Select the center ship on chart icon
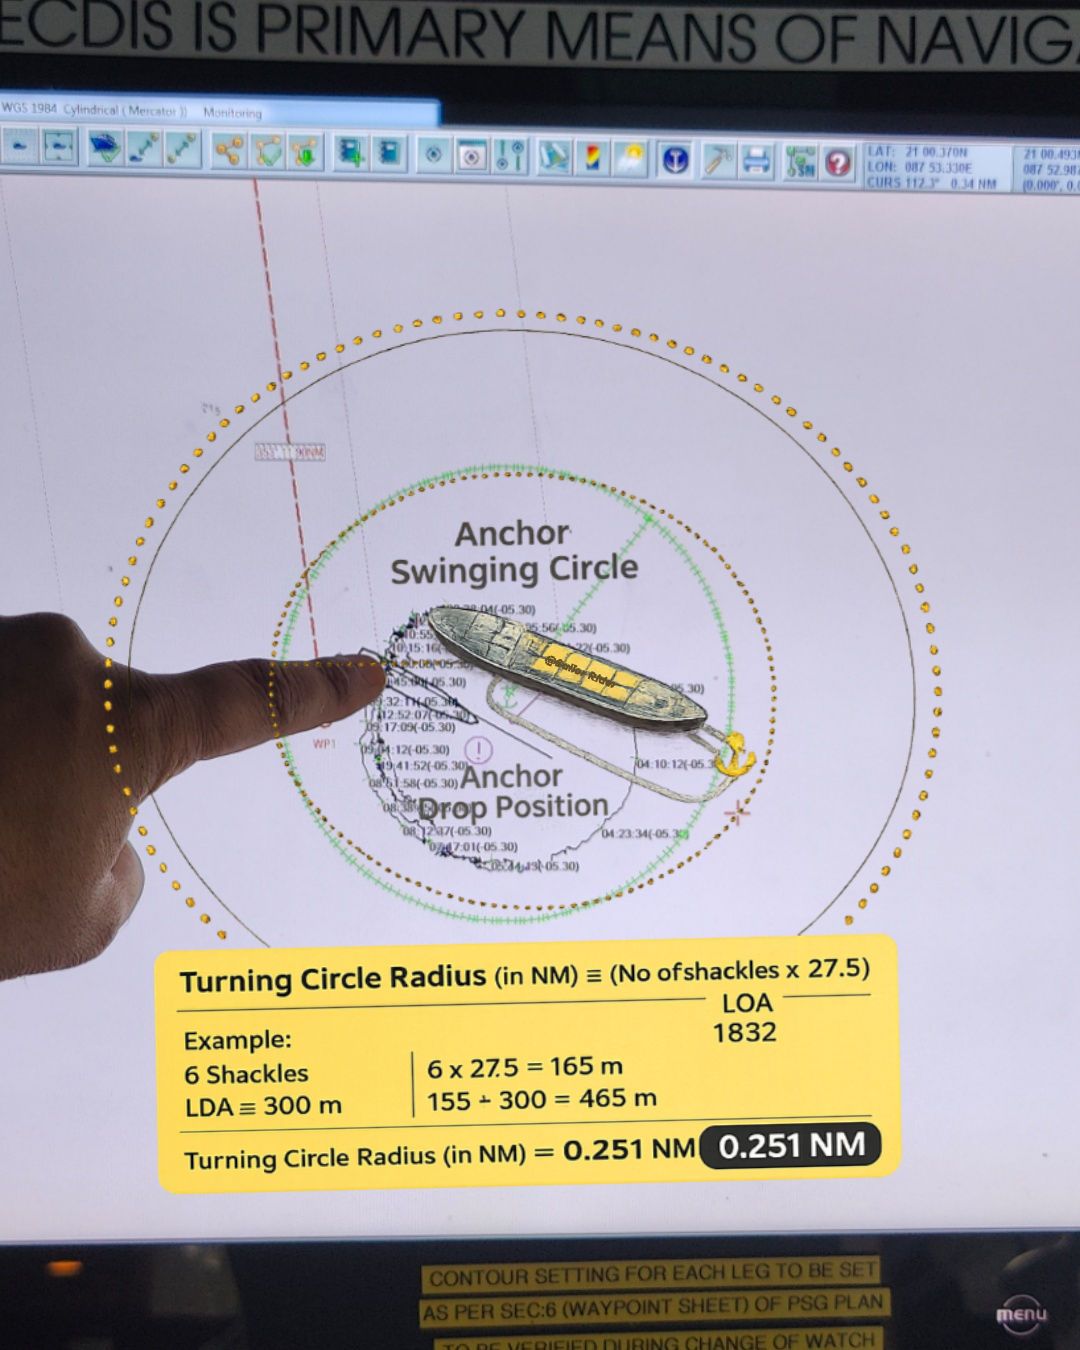Screen dimensions: 1080x1350 [x=59, y=147]
